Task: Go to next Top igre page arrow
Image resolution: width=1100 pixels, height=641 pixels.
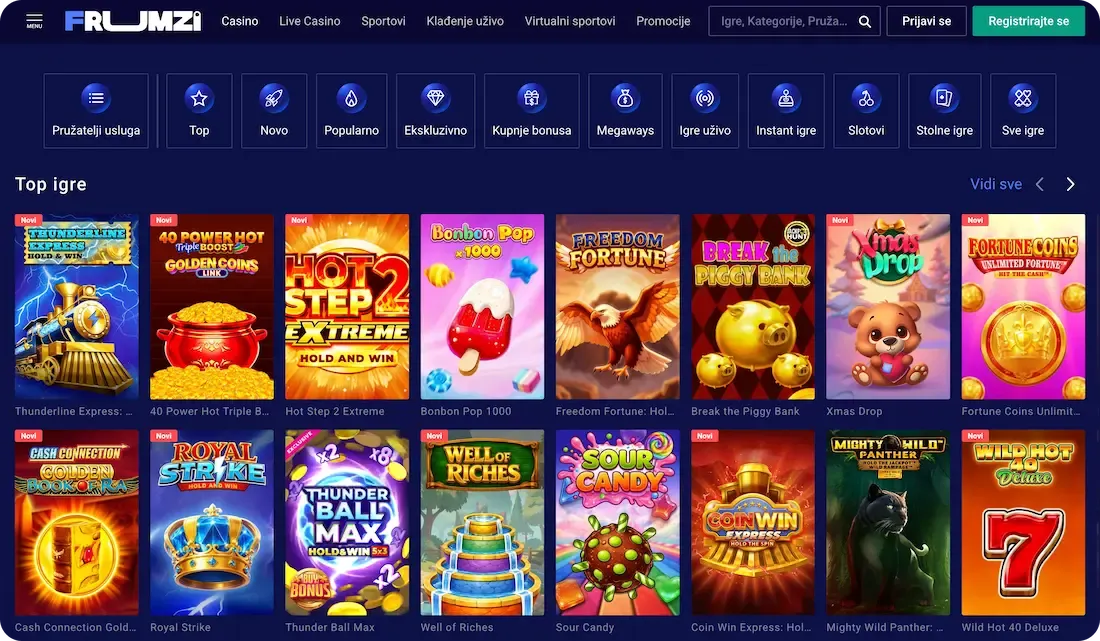Action: pos(1071,184)
